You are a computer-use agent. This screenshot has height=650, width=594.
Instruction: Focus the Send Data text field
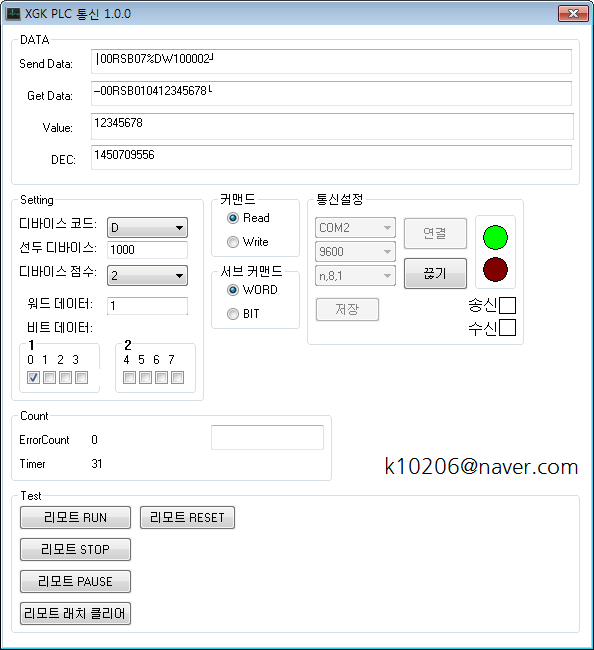(331, 61)
